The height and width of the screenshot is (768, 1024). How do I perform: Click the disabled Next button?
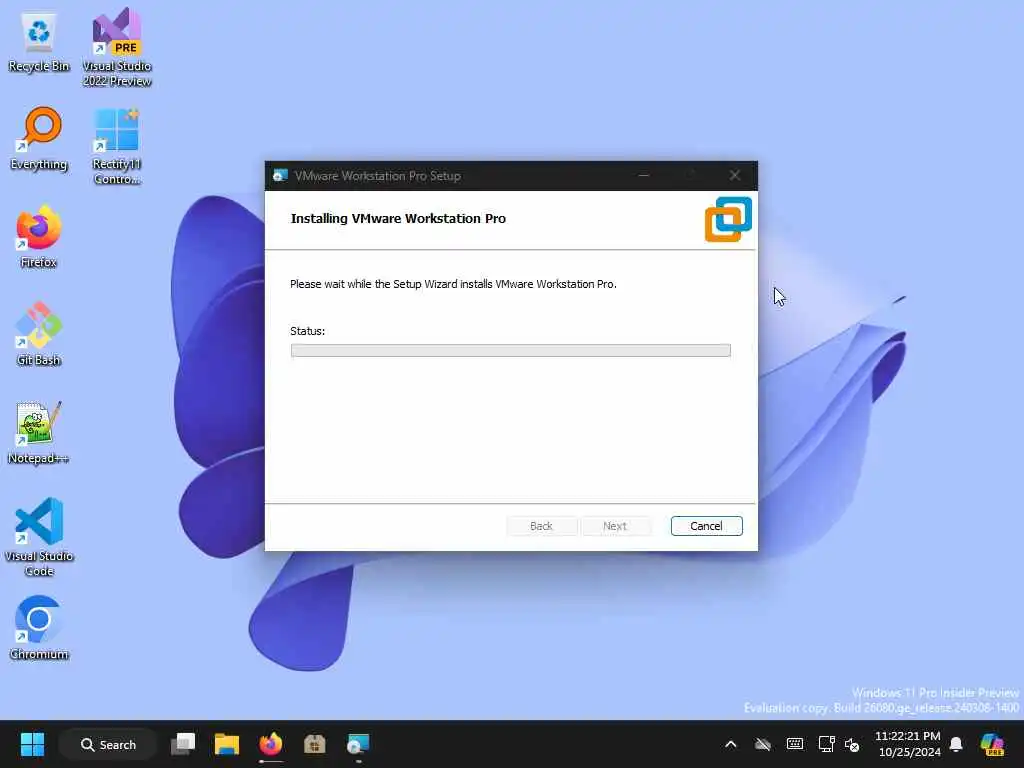click(615, 526)
